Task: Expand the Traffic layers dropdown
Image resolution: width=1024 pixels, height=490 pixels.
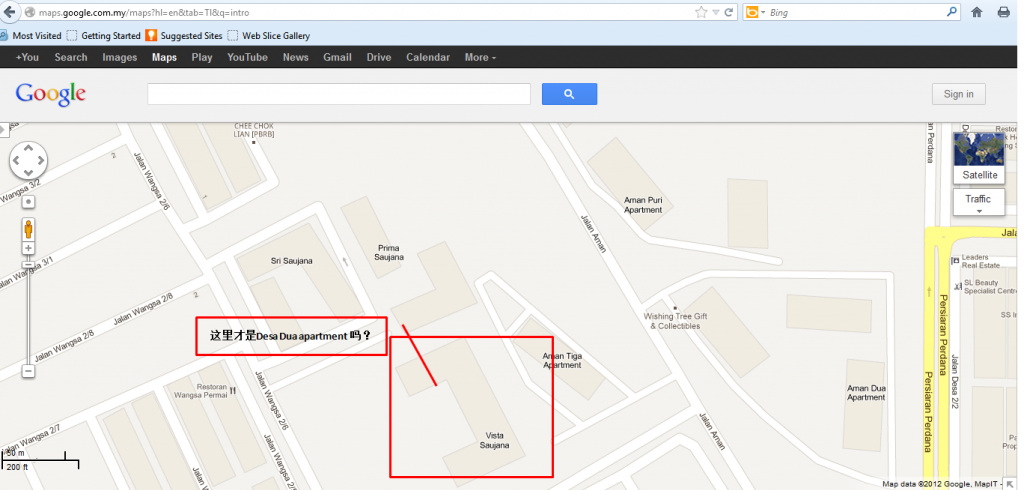Action: tap(979, 203)
